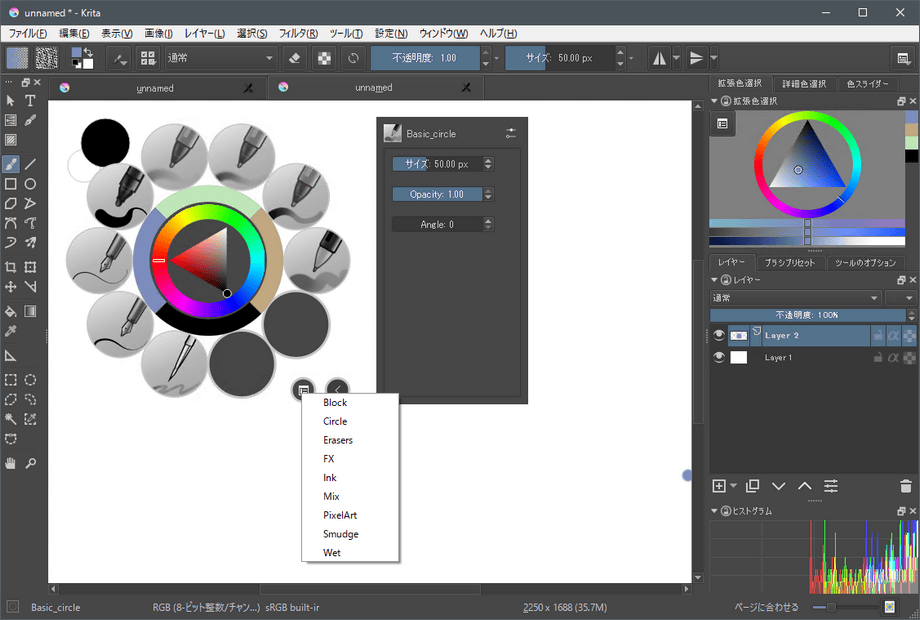This screenshot has width=920, height=620.
Task: Select the Zoom magnifier tool
Action: pos(30,463)
